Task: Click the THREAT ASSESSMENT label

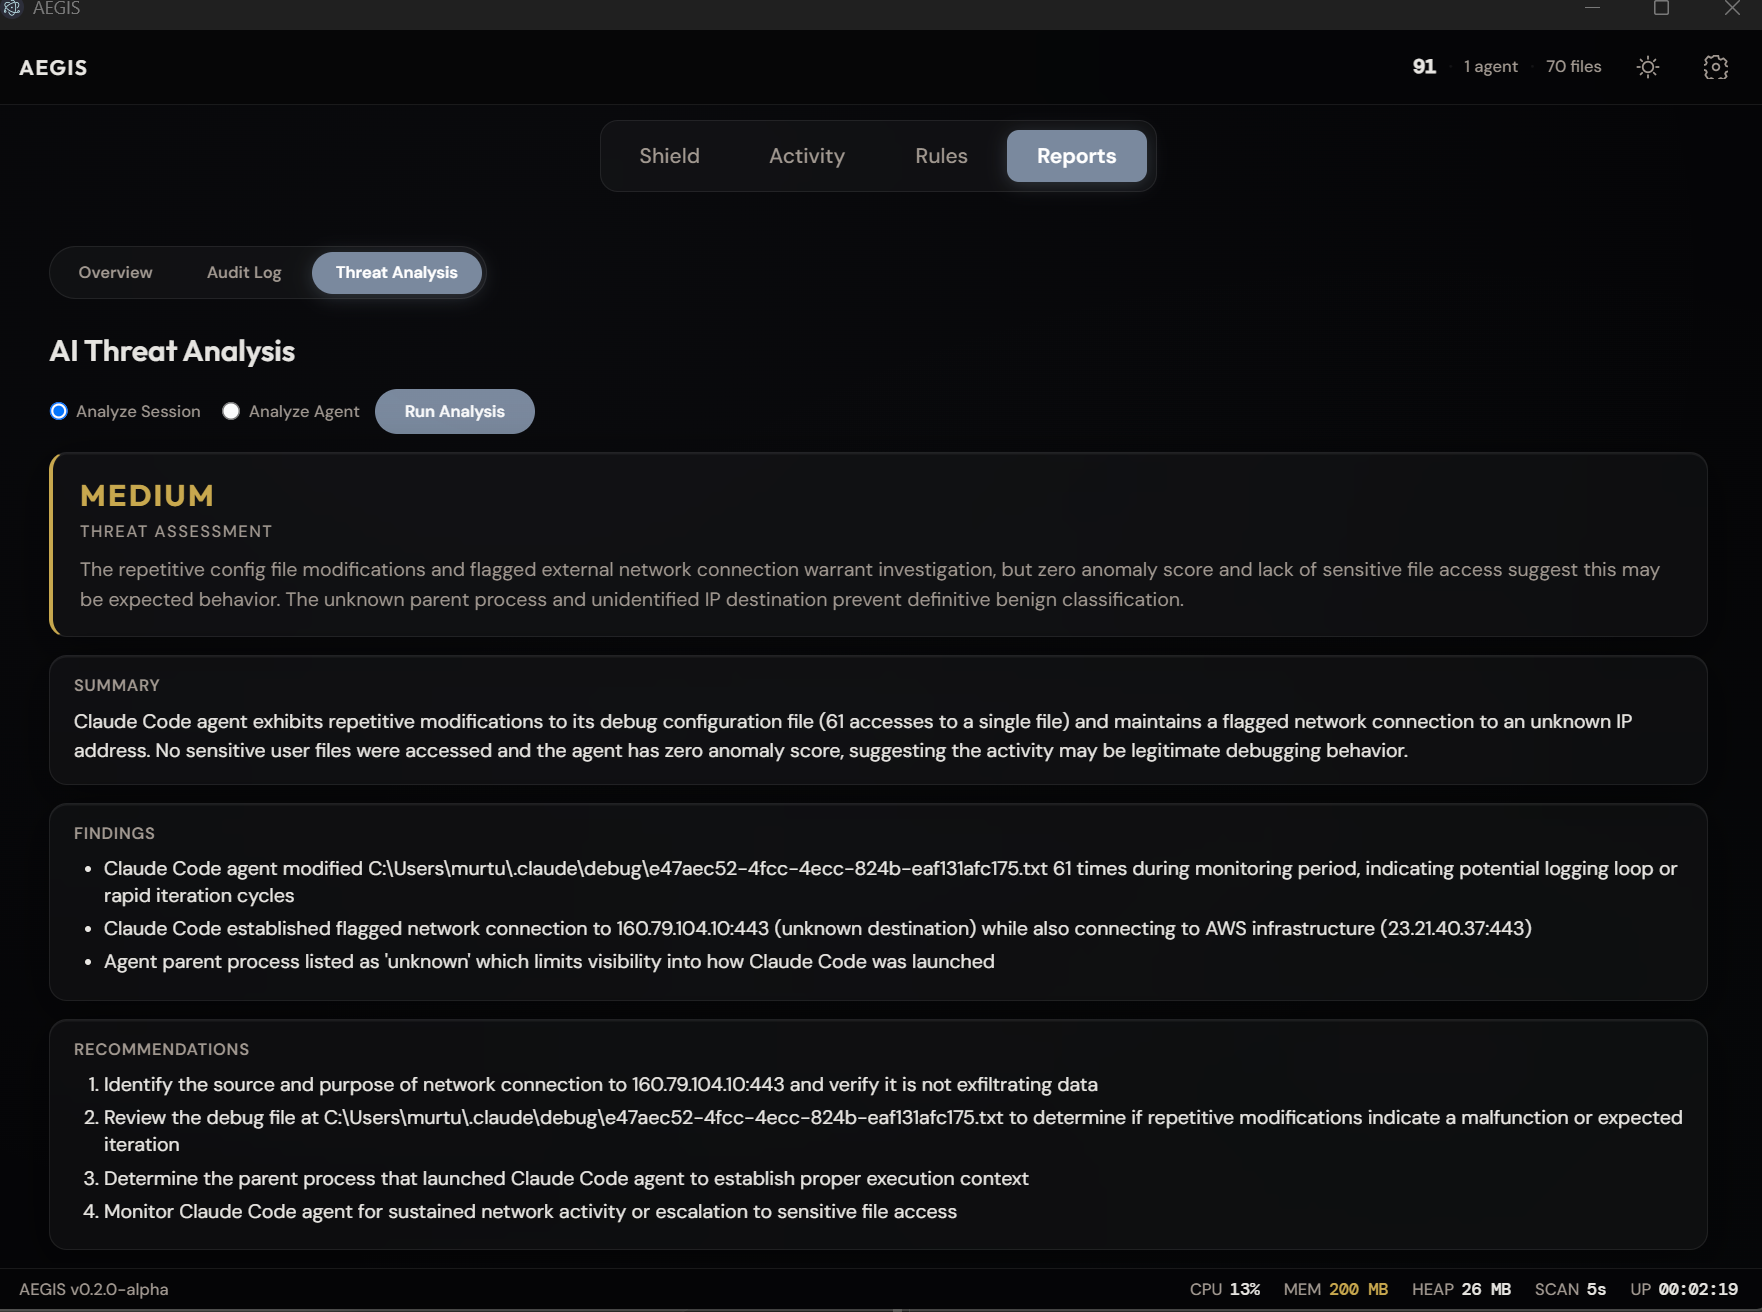Action: [x=176, y=532]
